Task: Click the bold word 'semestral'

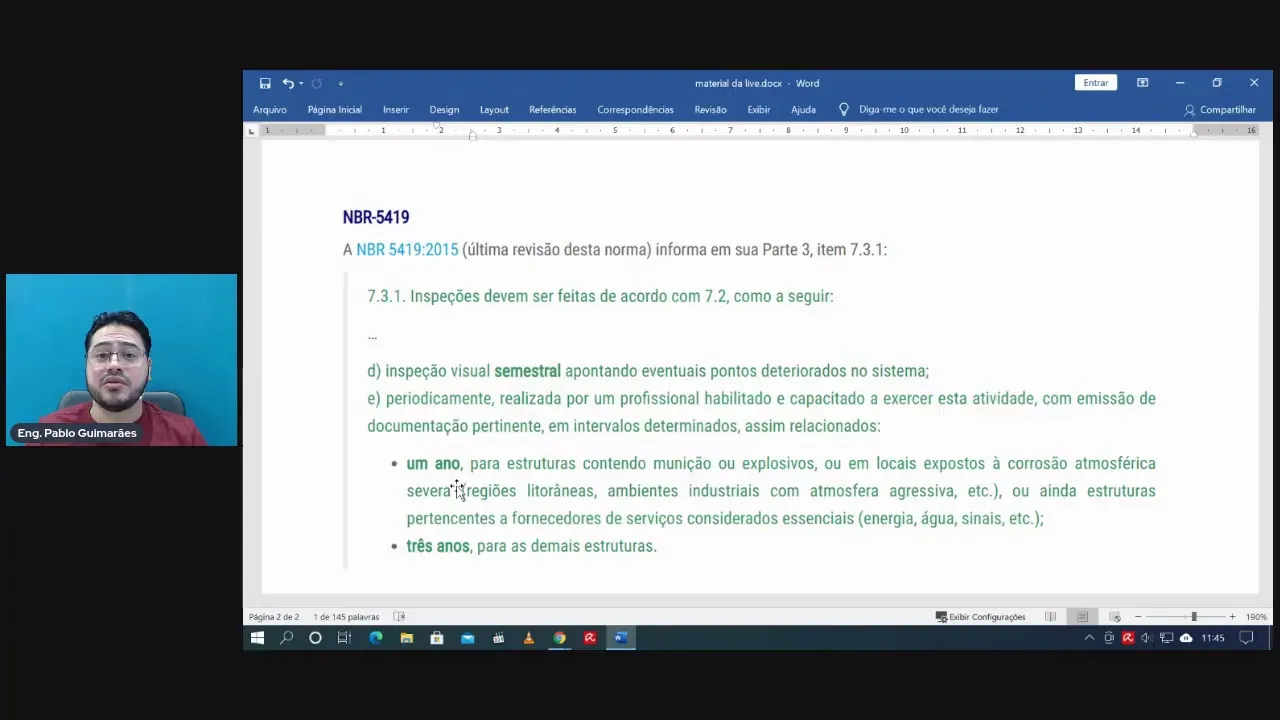Action: [x=527, y=371]
